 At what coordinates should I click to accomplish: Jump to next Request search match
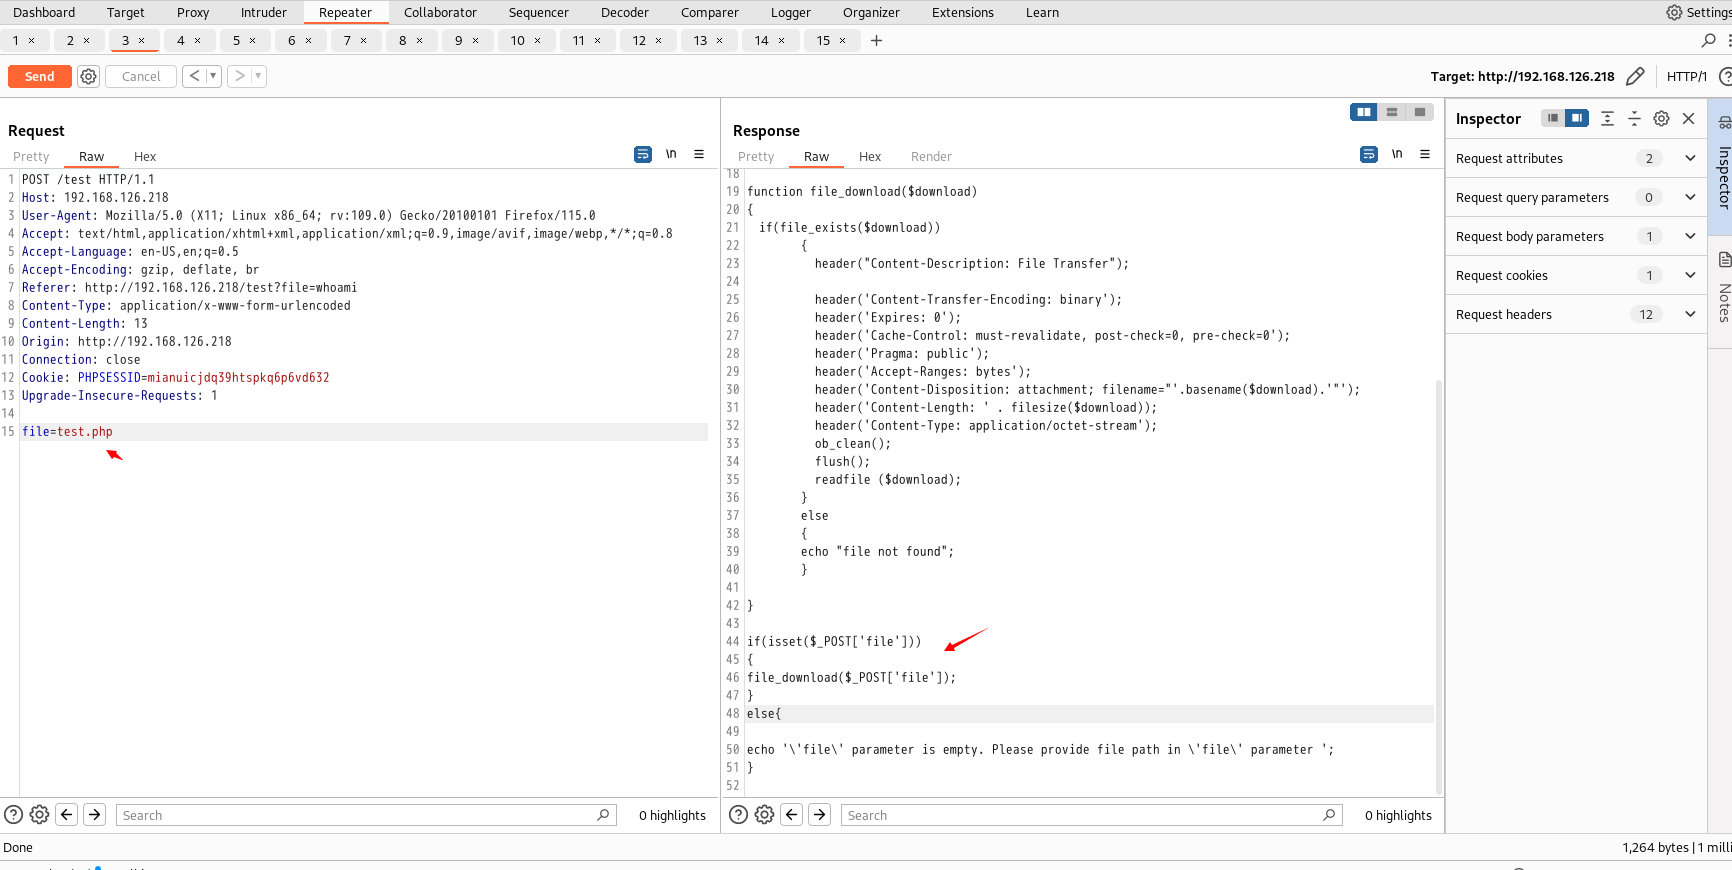95,815
